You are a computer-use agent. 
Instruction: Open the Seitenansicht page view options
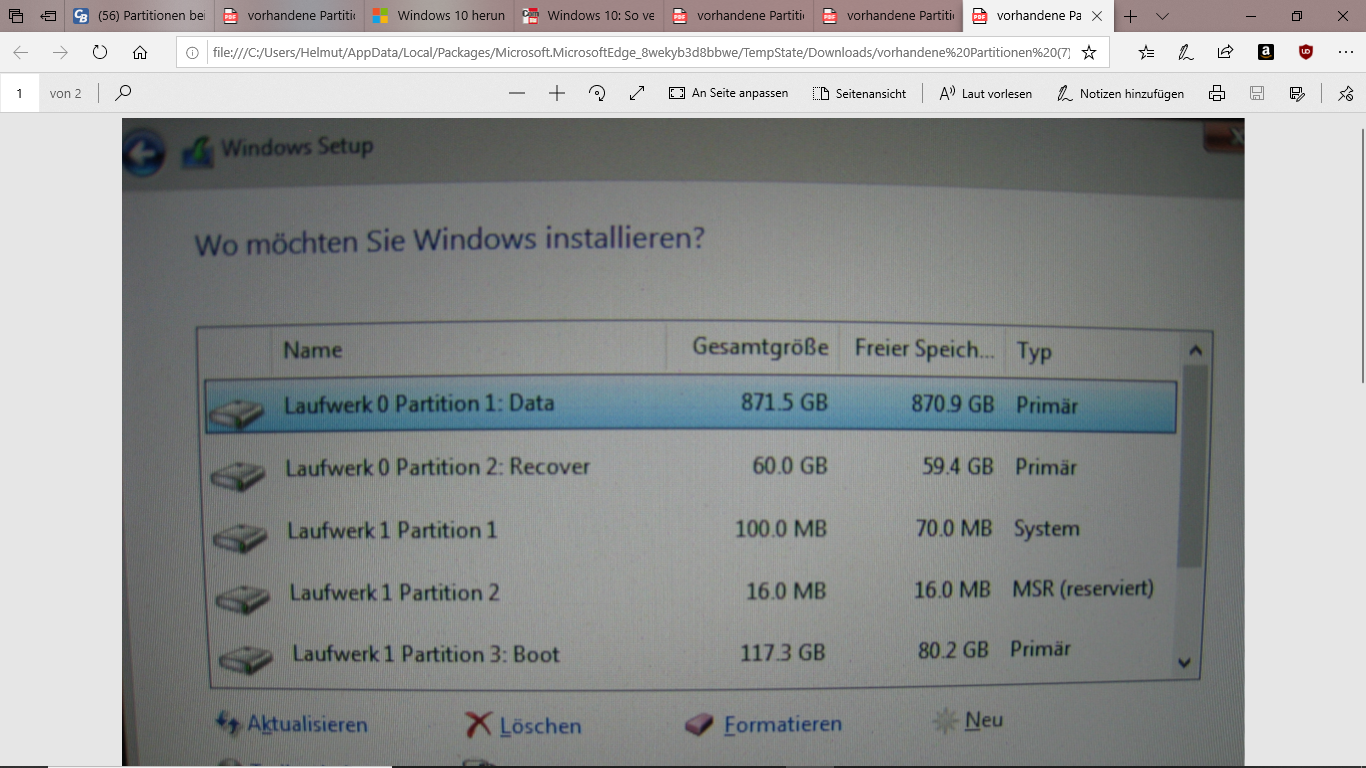tap(859, 93)
